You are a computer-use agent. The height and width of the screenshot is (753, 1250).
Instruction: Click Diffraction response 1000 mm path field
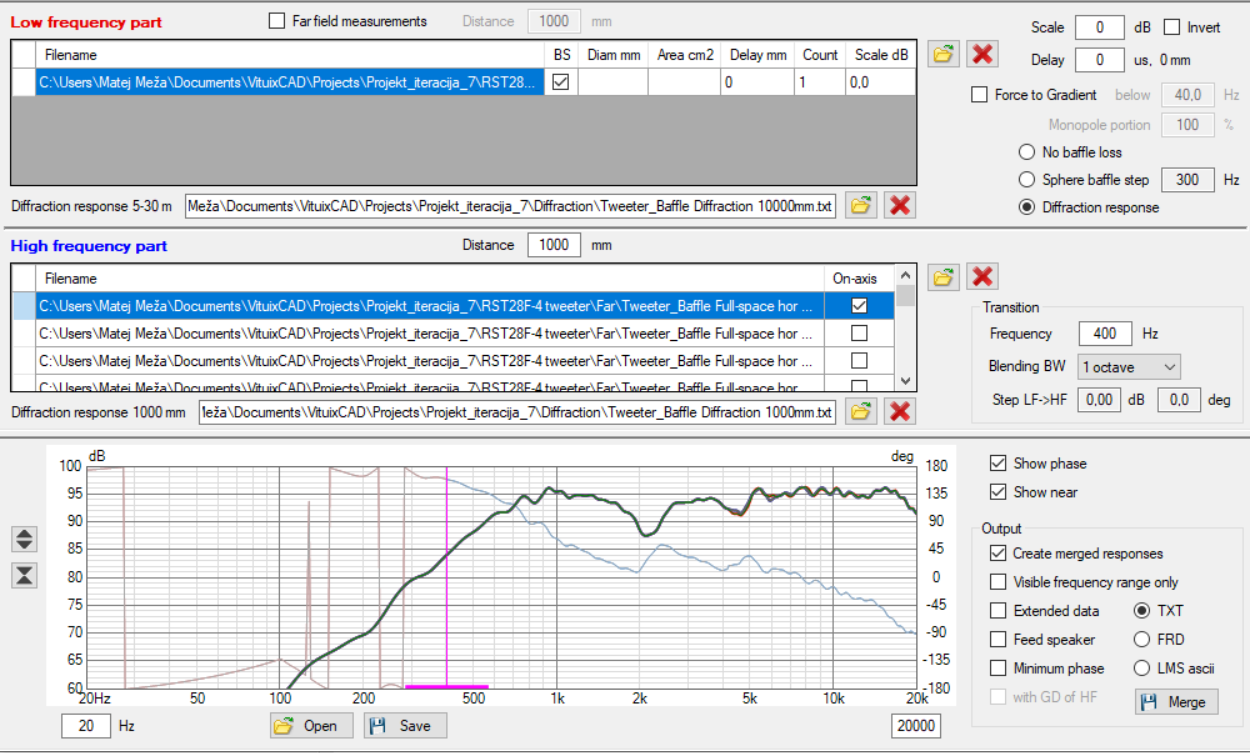[517, 412]
